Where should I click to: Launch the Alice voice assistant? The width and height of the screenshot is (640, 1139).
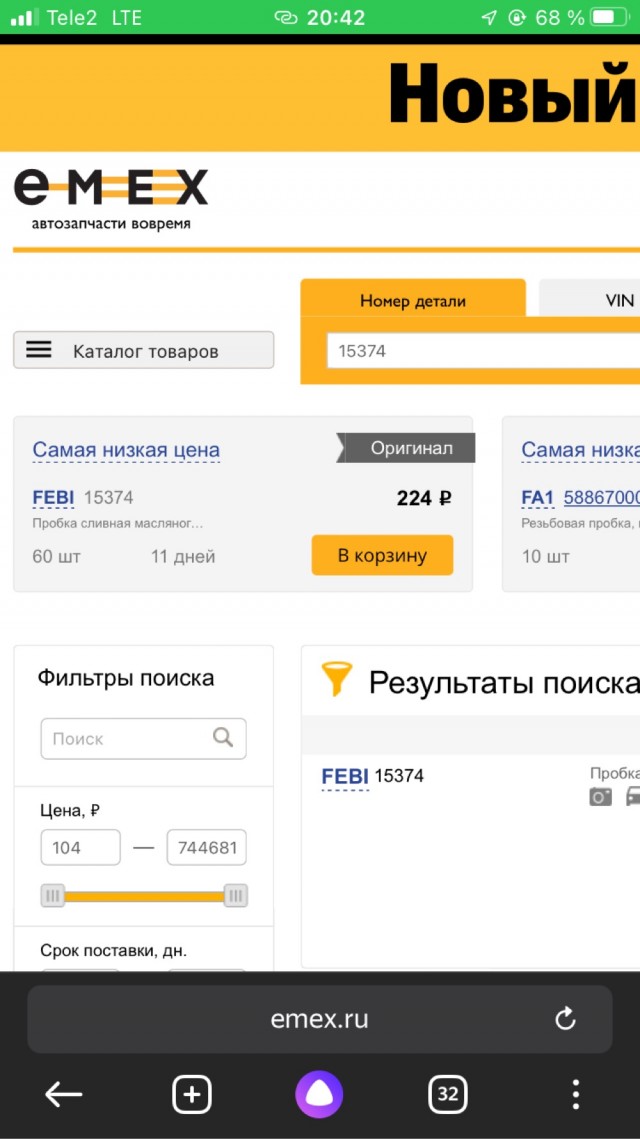(319, 1094)
